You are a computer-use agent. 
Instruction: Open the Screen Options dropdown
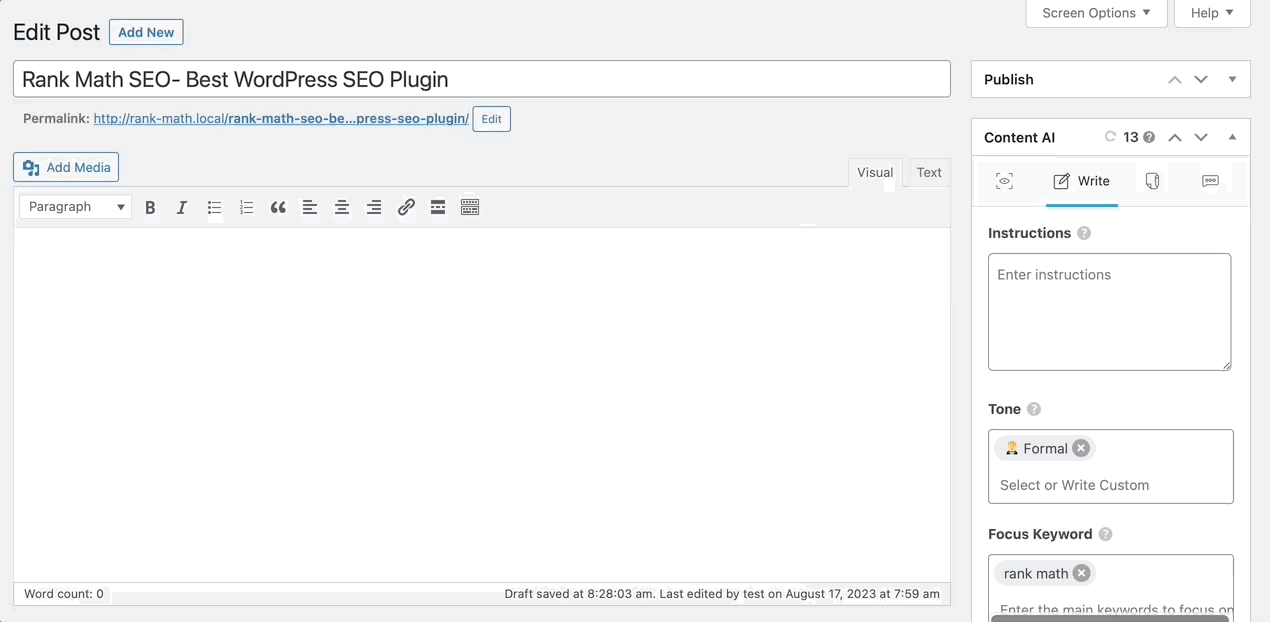pyautogui.click(x=1096, y=13)
